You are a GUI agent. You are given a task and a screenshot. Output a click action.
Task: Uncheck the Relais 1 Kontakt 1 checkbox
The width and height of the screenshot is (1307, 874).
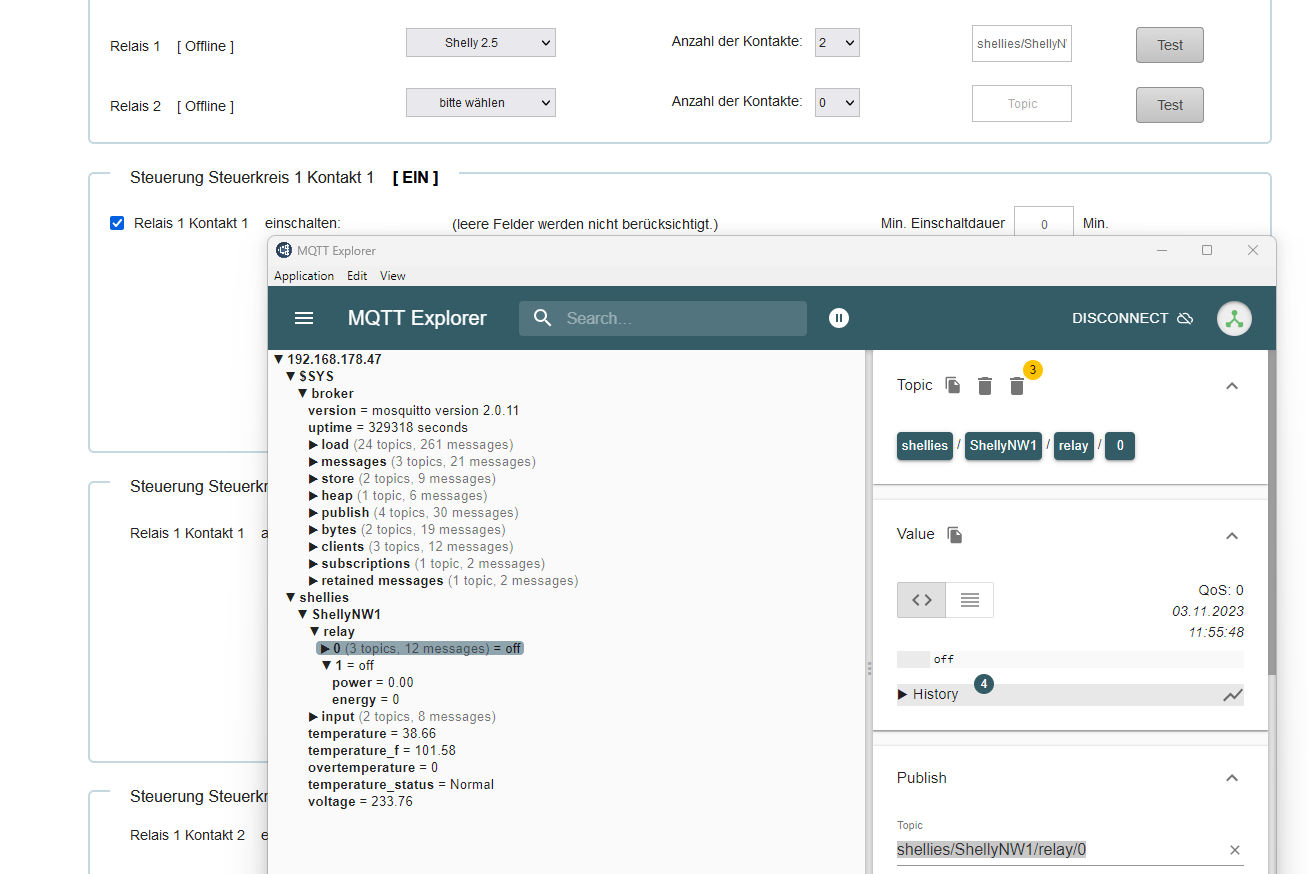coord(117,223)
